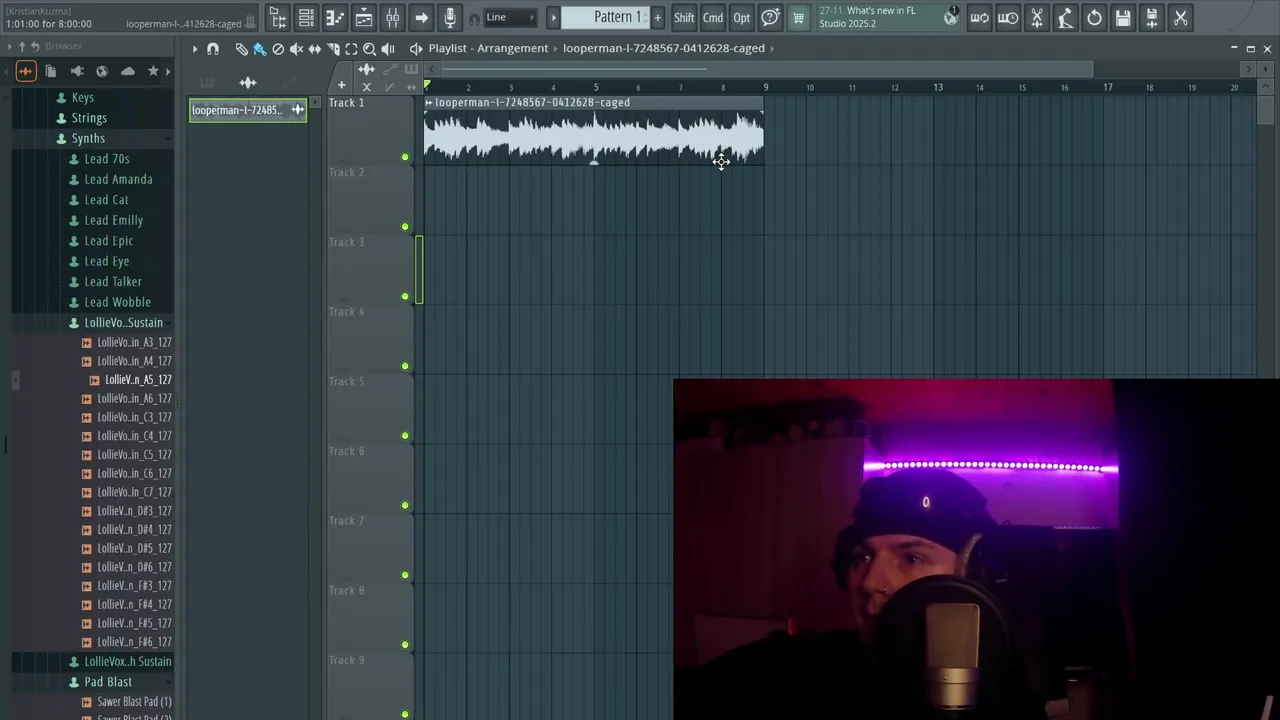Mute Track 5 using its green dot
Screen dimensions: 1280x720
[x=405, y=436]
